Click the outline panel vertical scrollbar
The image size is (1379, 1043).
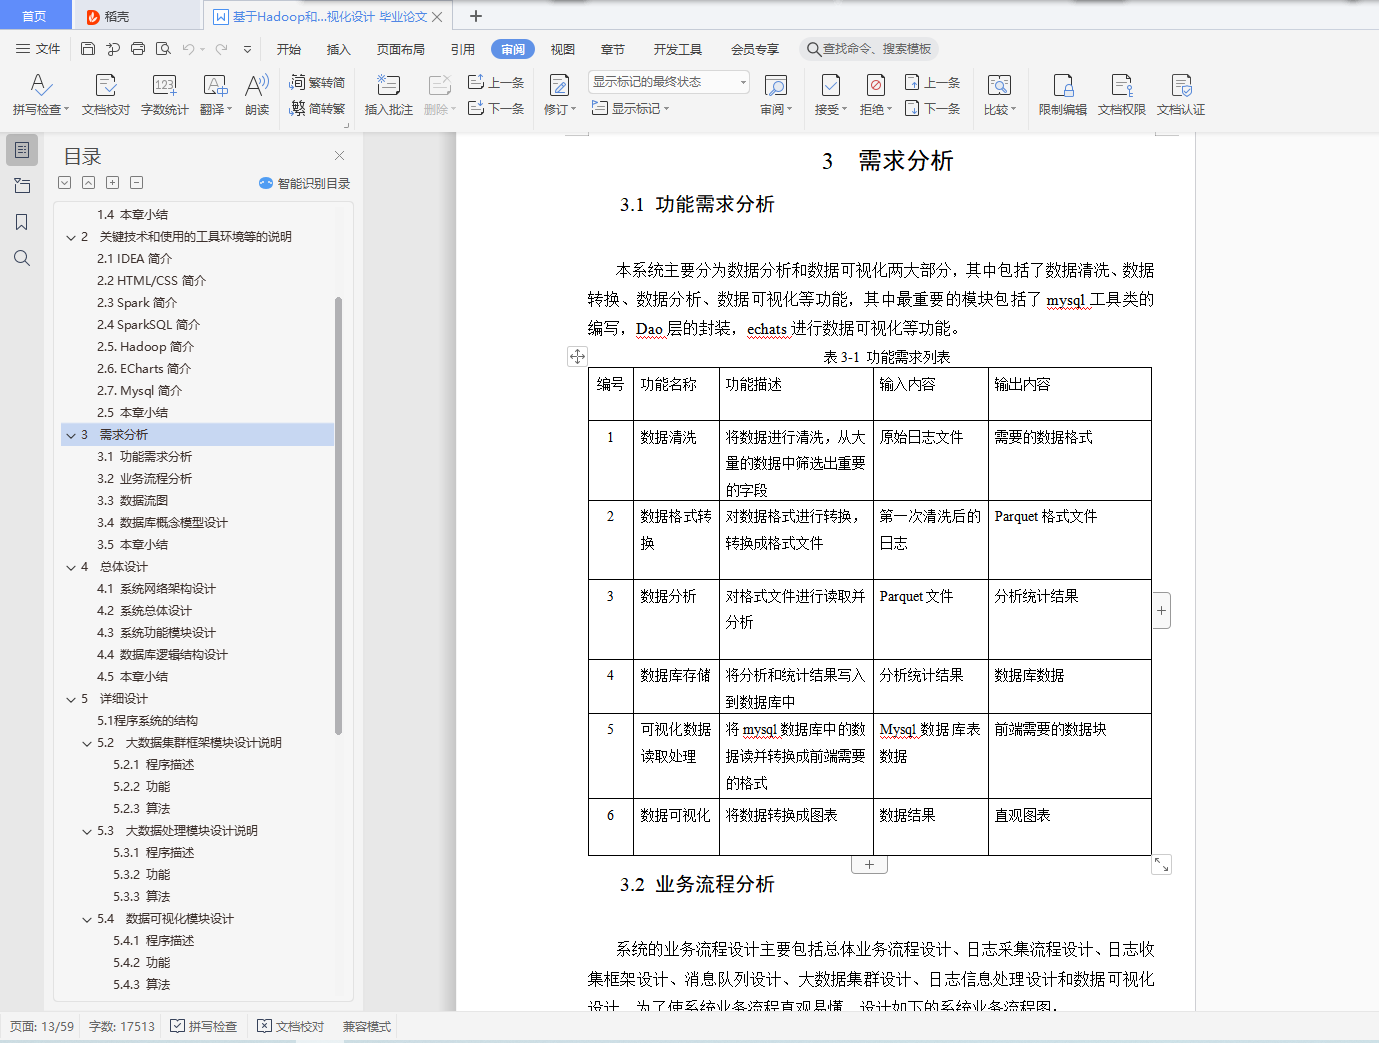(x=338, y=515)
